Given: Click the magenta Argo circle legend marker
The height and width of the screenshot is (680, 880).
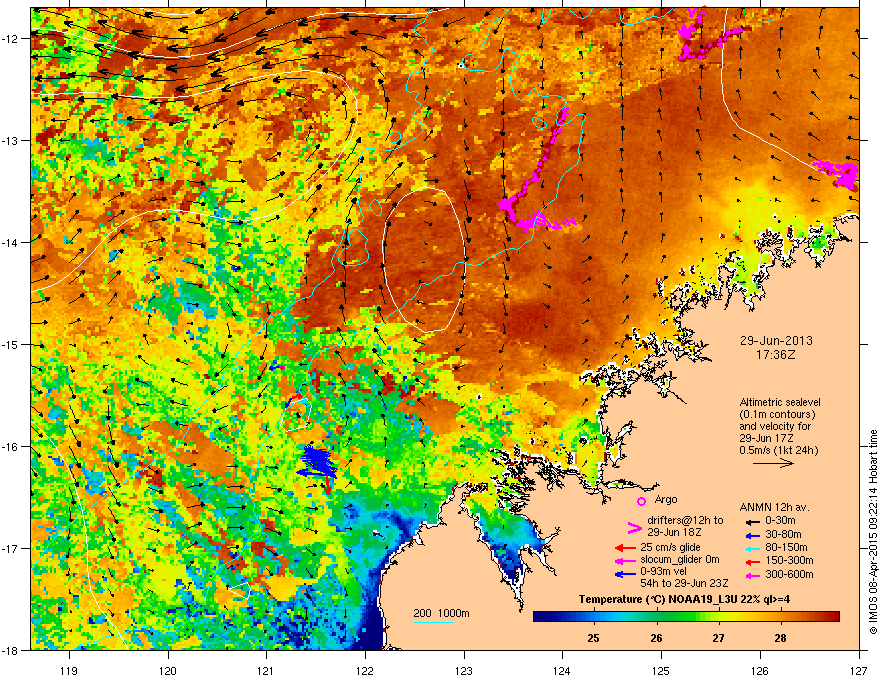Looking at the screenshot, I should tap(641, 501).
